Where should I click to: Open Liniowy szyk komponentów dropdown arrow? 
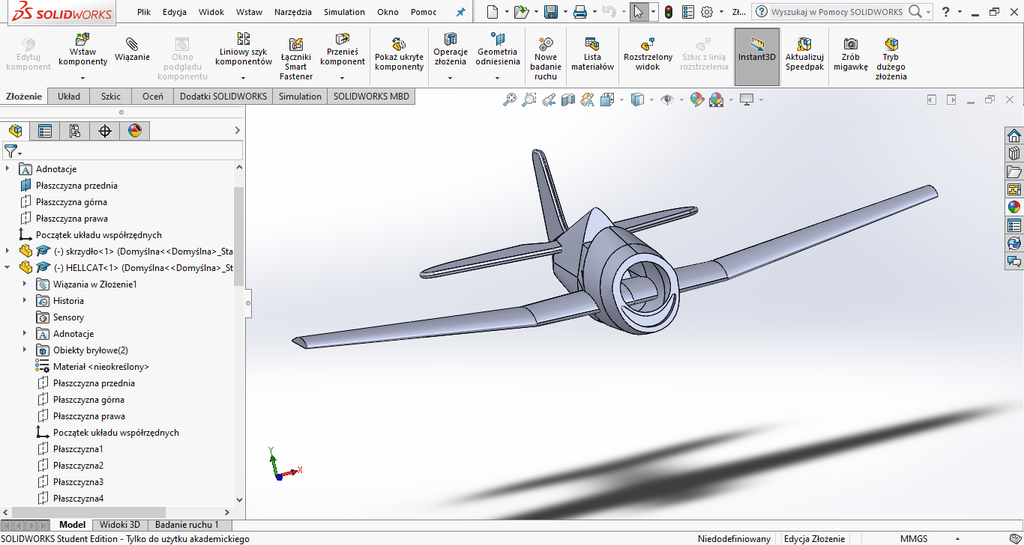click(243, 76)
